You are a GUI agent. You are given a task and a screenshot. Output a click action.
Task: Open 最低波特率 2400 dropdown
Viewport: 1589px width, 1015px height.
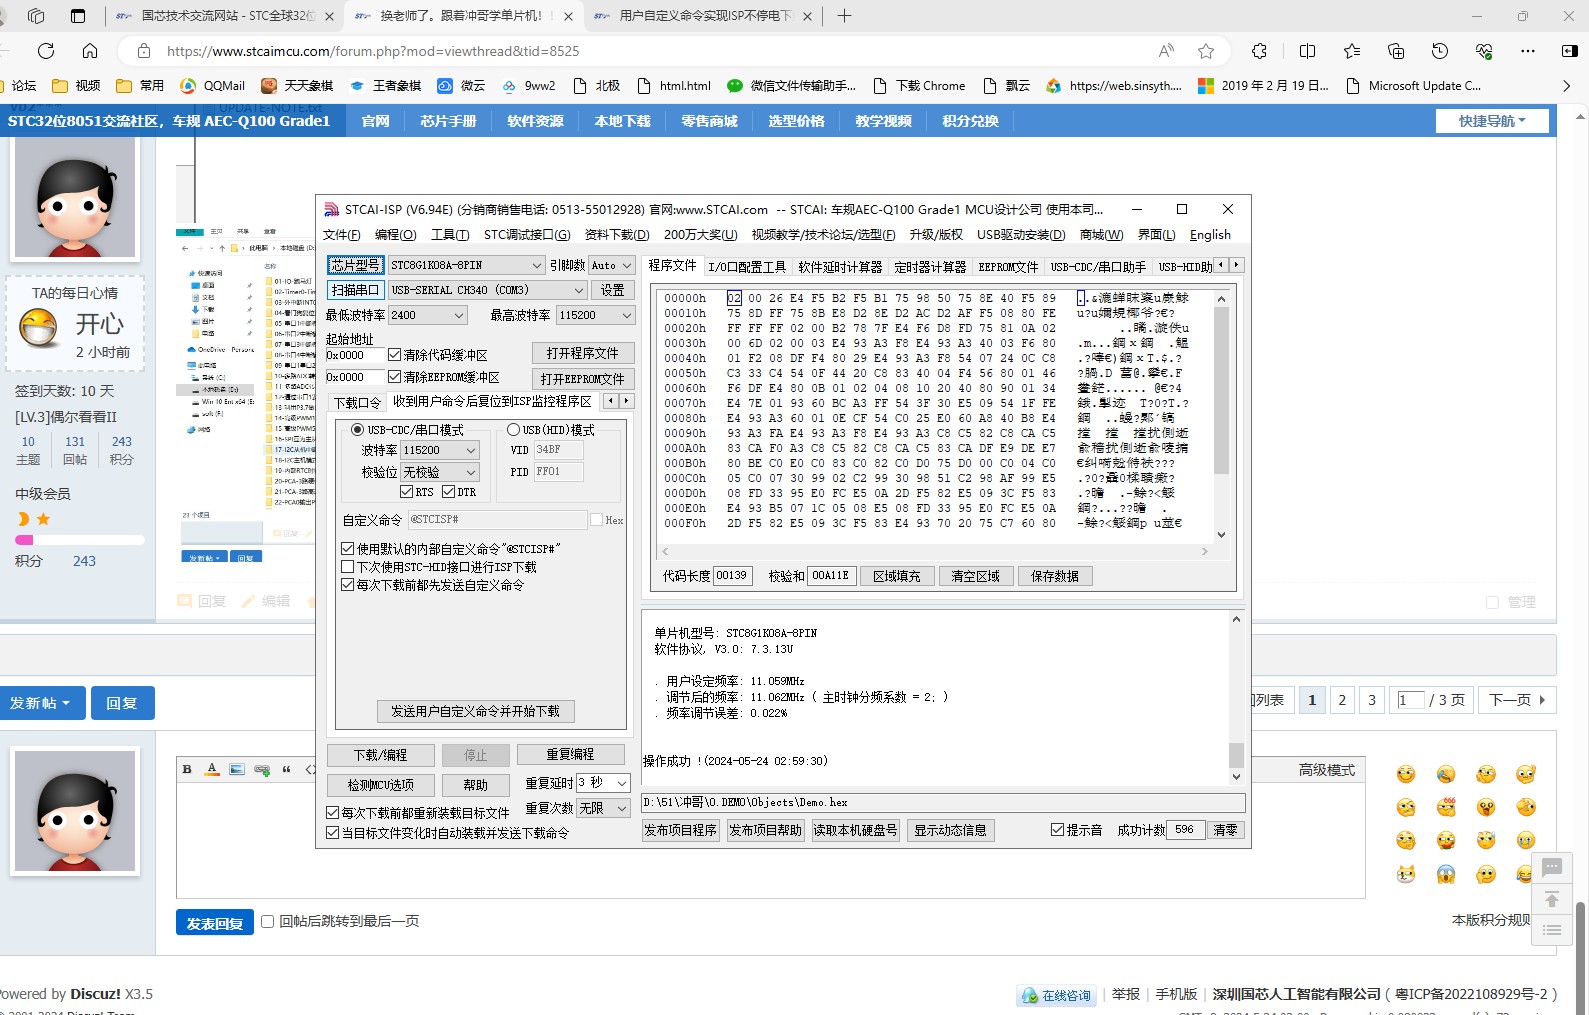428,315
